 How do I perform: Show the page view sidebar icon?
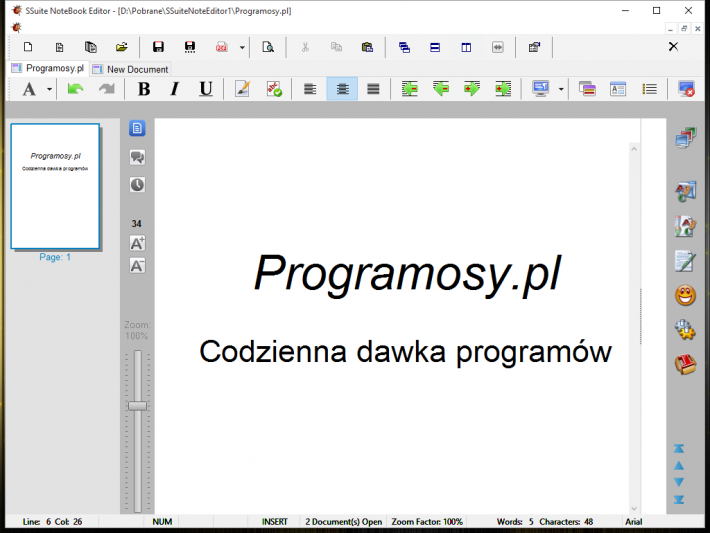[137, 128]
